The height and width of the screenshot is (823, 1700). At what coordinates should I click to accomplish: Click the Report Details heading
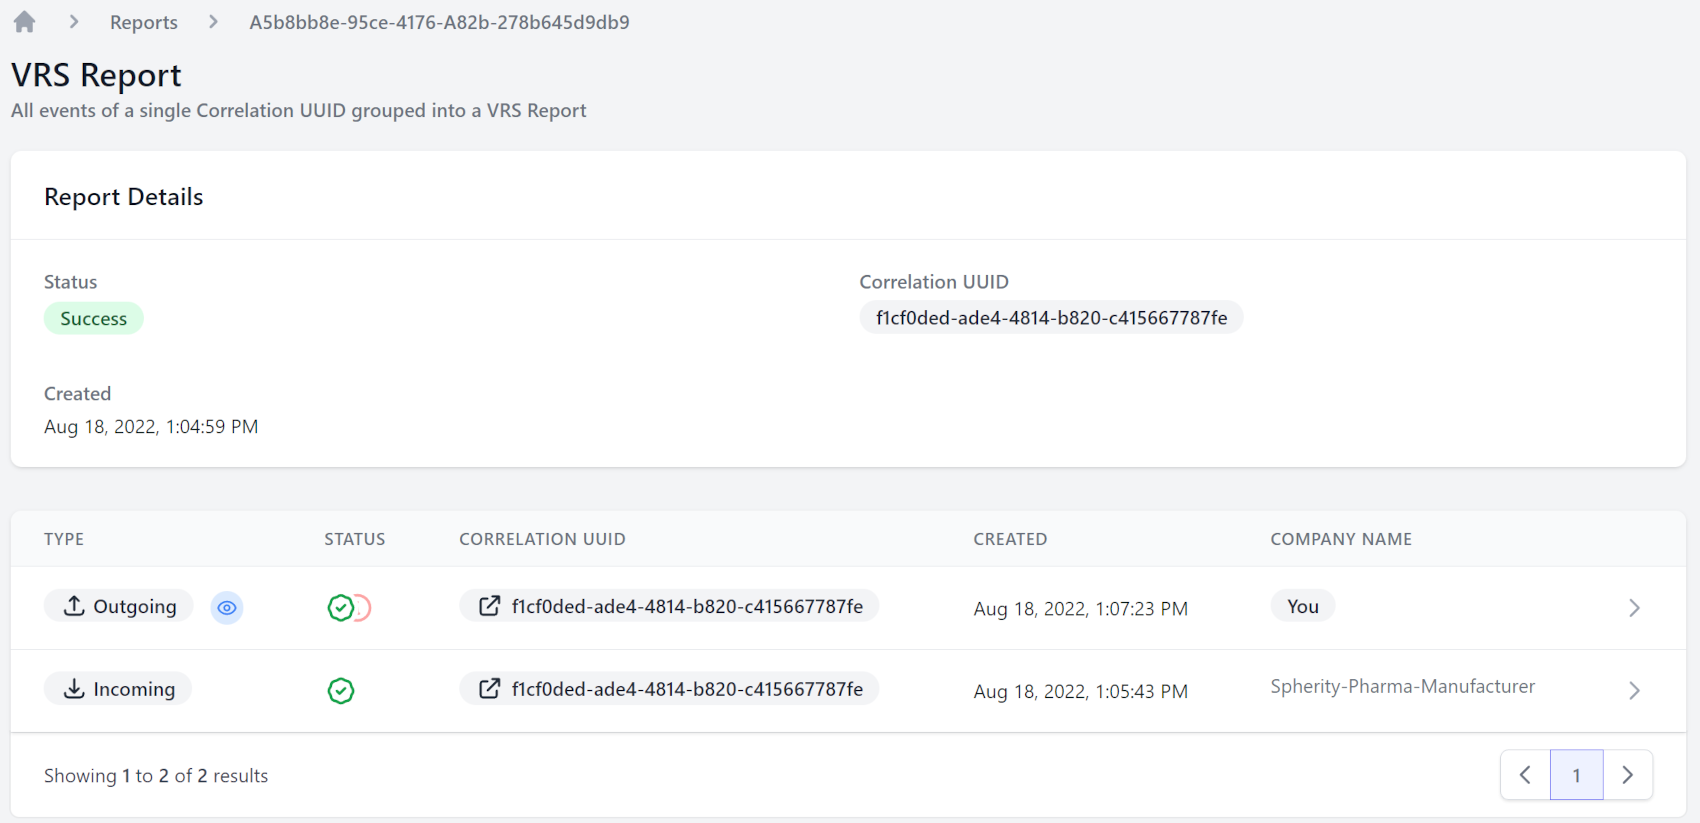pos(124,197)
